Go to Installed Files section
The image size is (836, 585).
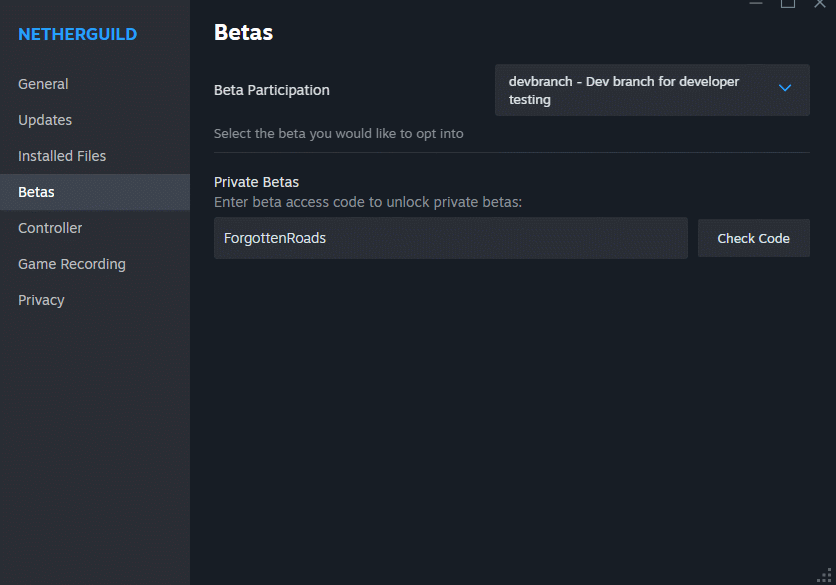pos(62,156)
